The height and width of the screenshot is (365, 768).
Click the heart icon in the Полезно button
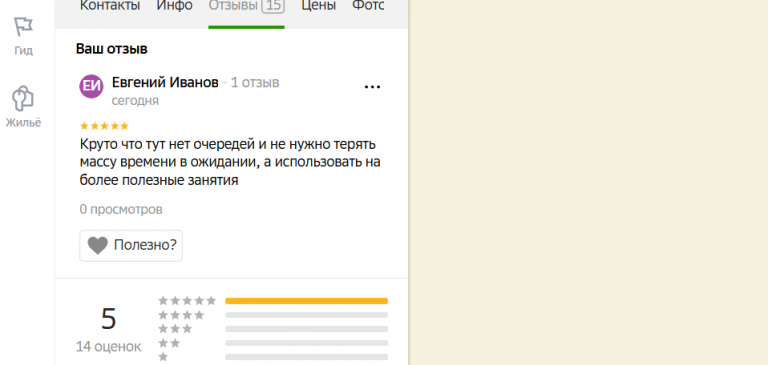[x=97, y=245]
